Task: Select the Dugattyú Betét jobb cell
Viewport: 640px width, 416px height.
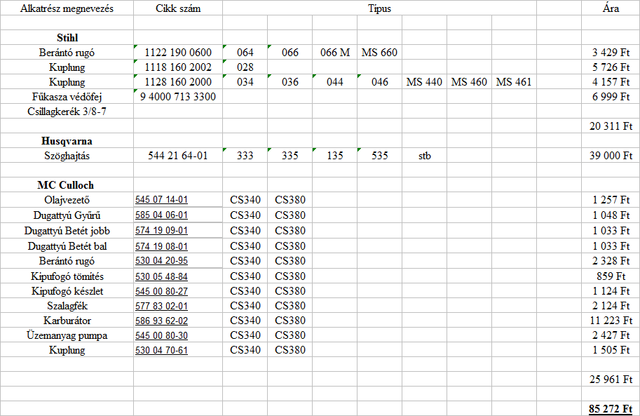Action: (x=67, y=231)
